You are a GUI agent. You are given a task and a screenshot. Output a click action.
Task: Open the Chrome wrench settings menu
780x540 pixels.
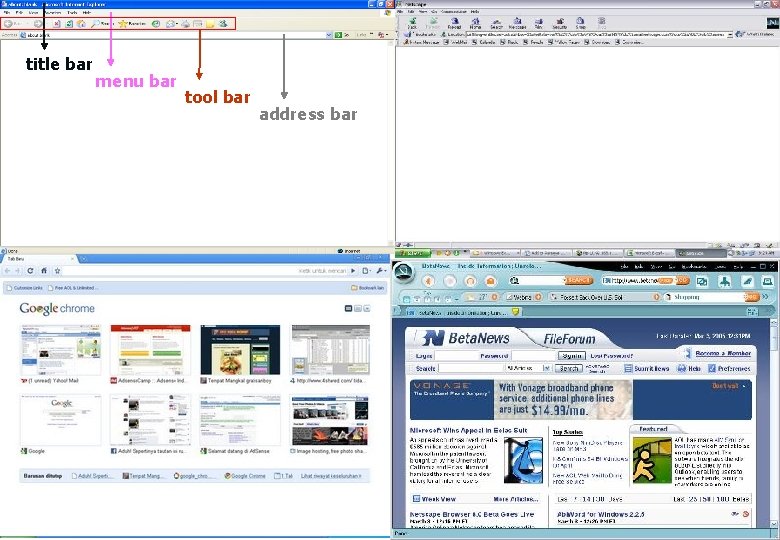[x=382, y=270]
